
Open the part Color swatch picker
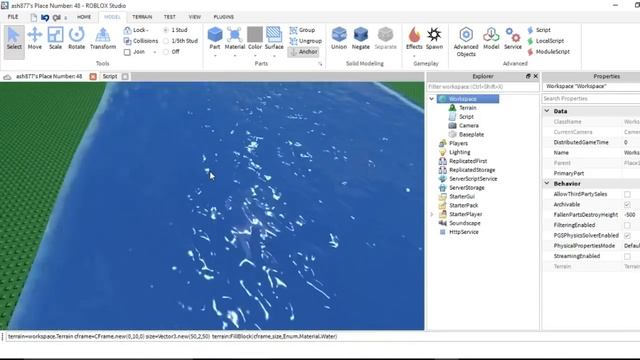pyautogui.click(x=255, y=39)
